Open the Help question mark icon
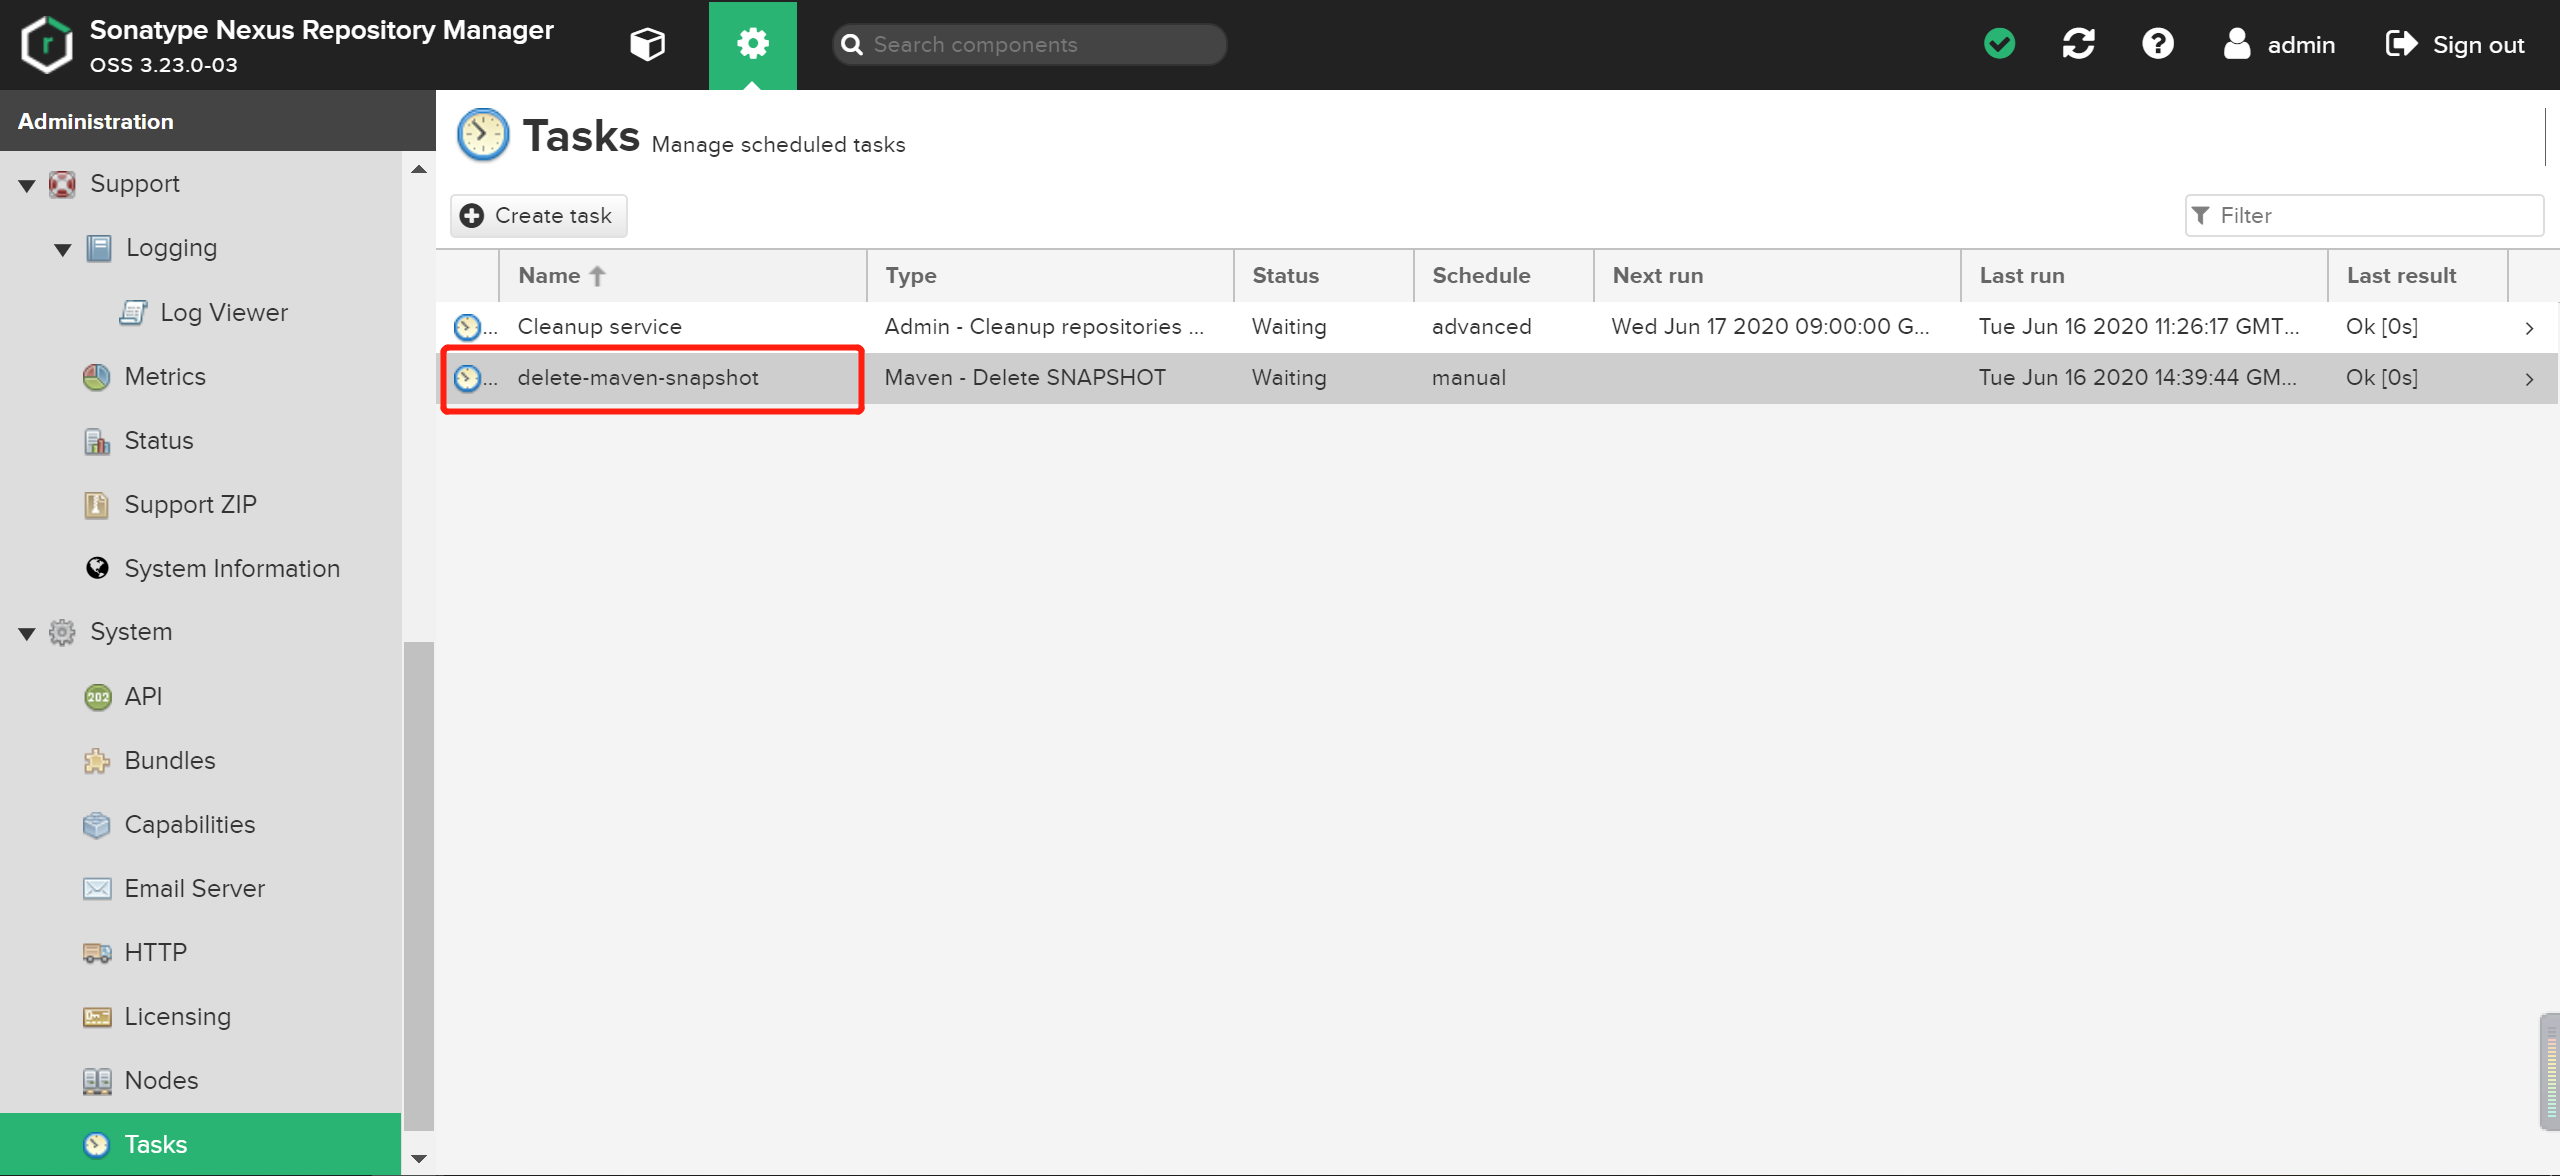Screen dimensions: 2560x1176 2157,44
